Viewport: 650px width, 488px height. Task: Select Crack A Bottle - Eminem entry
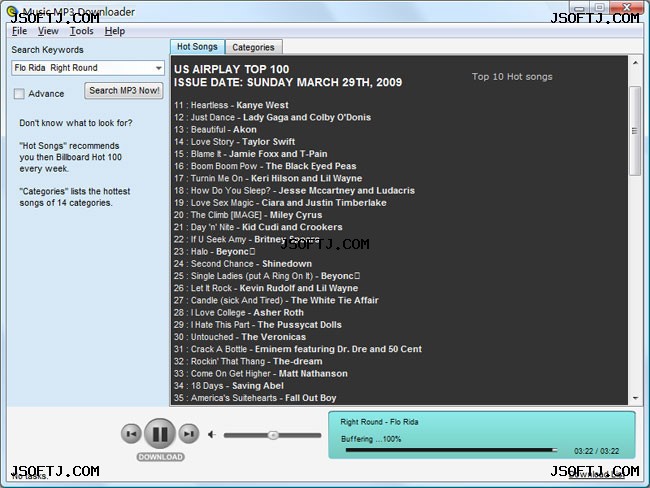click(298, 350)
